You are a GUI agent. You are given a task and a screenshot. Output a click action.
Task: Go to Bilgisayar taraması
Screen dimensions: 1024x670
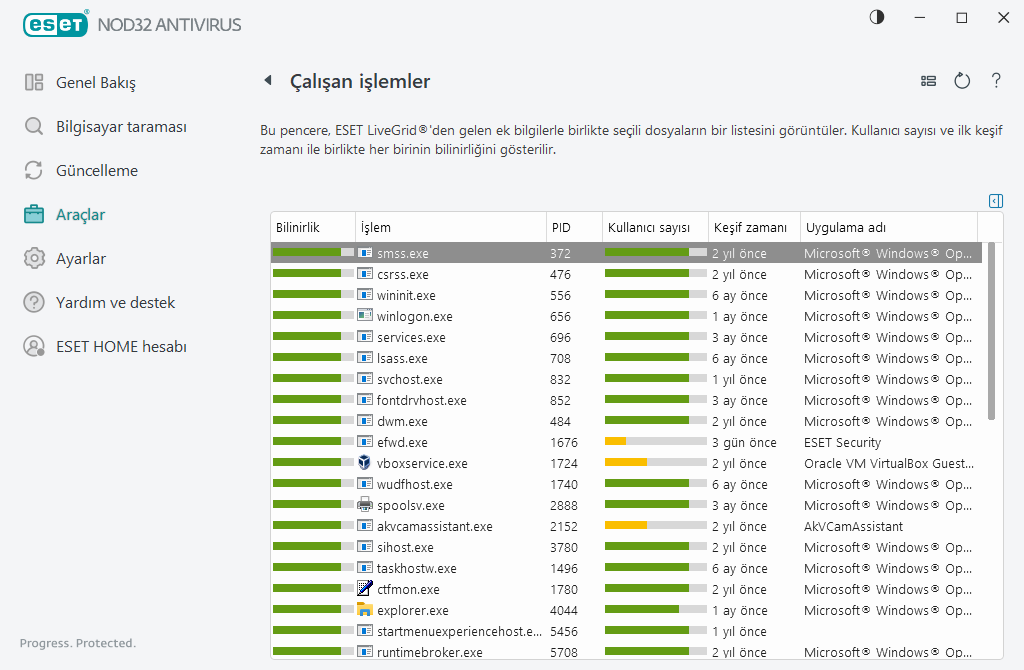point(121,127)
